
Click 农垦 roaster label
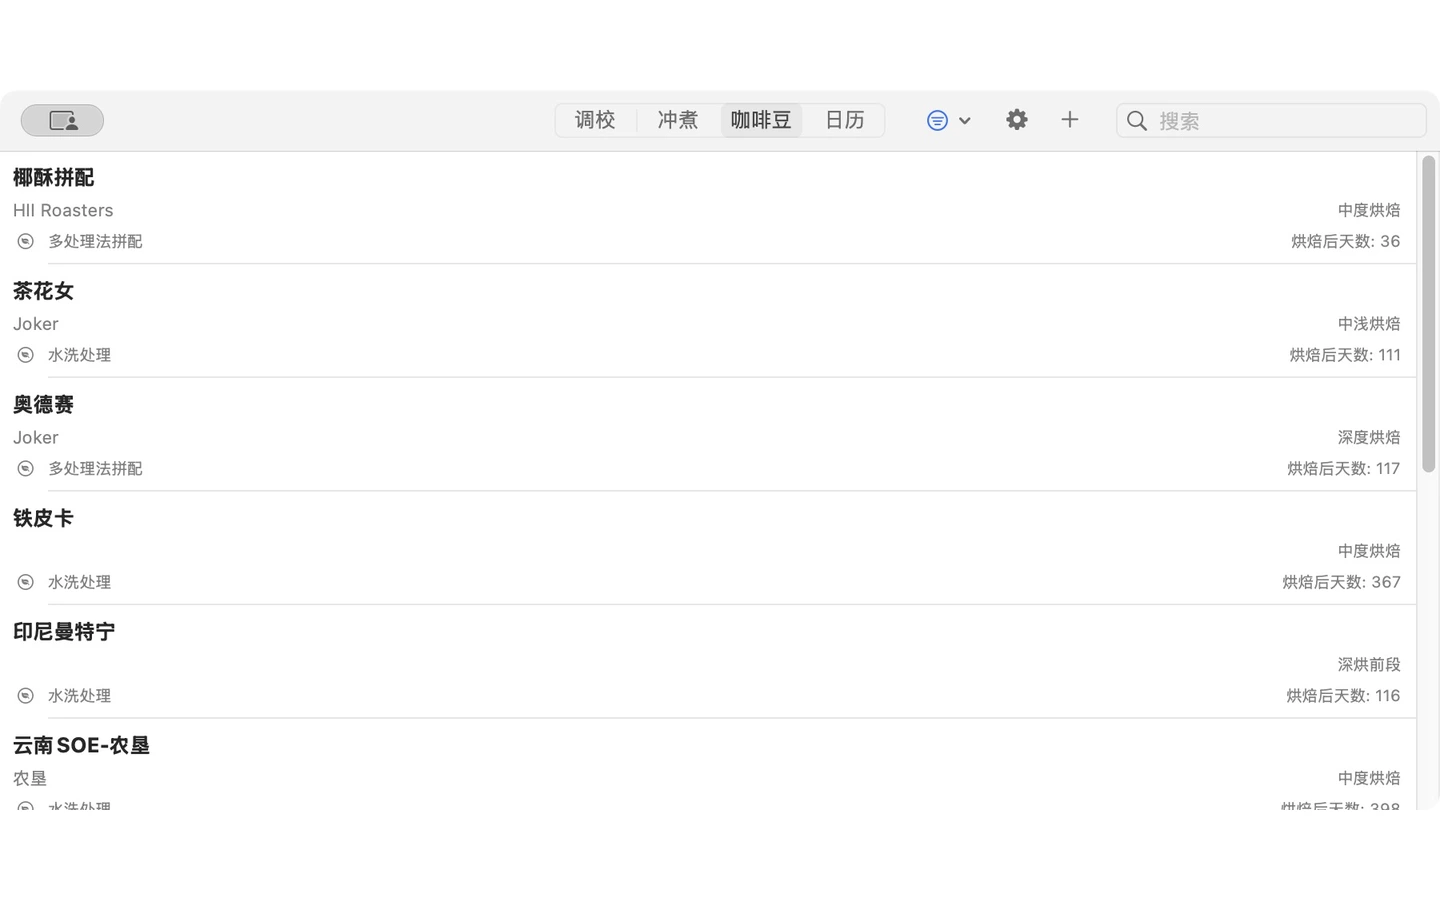click(30, 778)
